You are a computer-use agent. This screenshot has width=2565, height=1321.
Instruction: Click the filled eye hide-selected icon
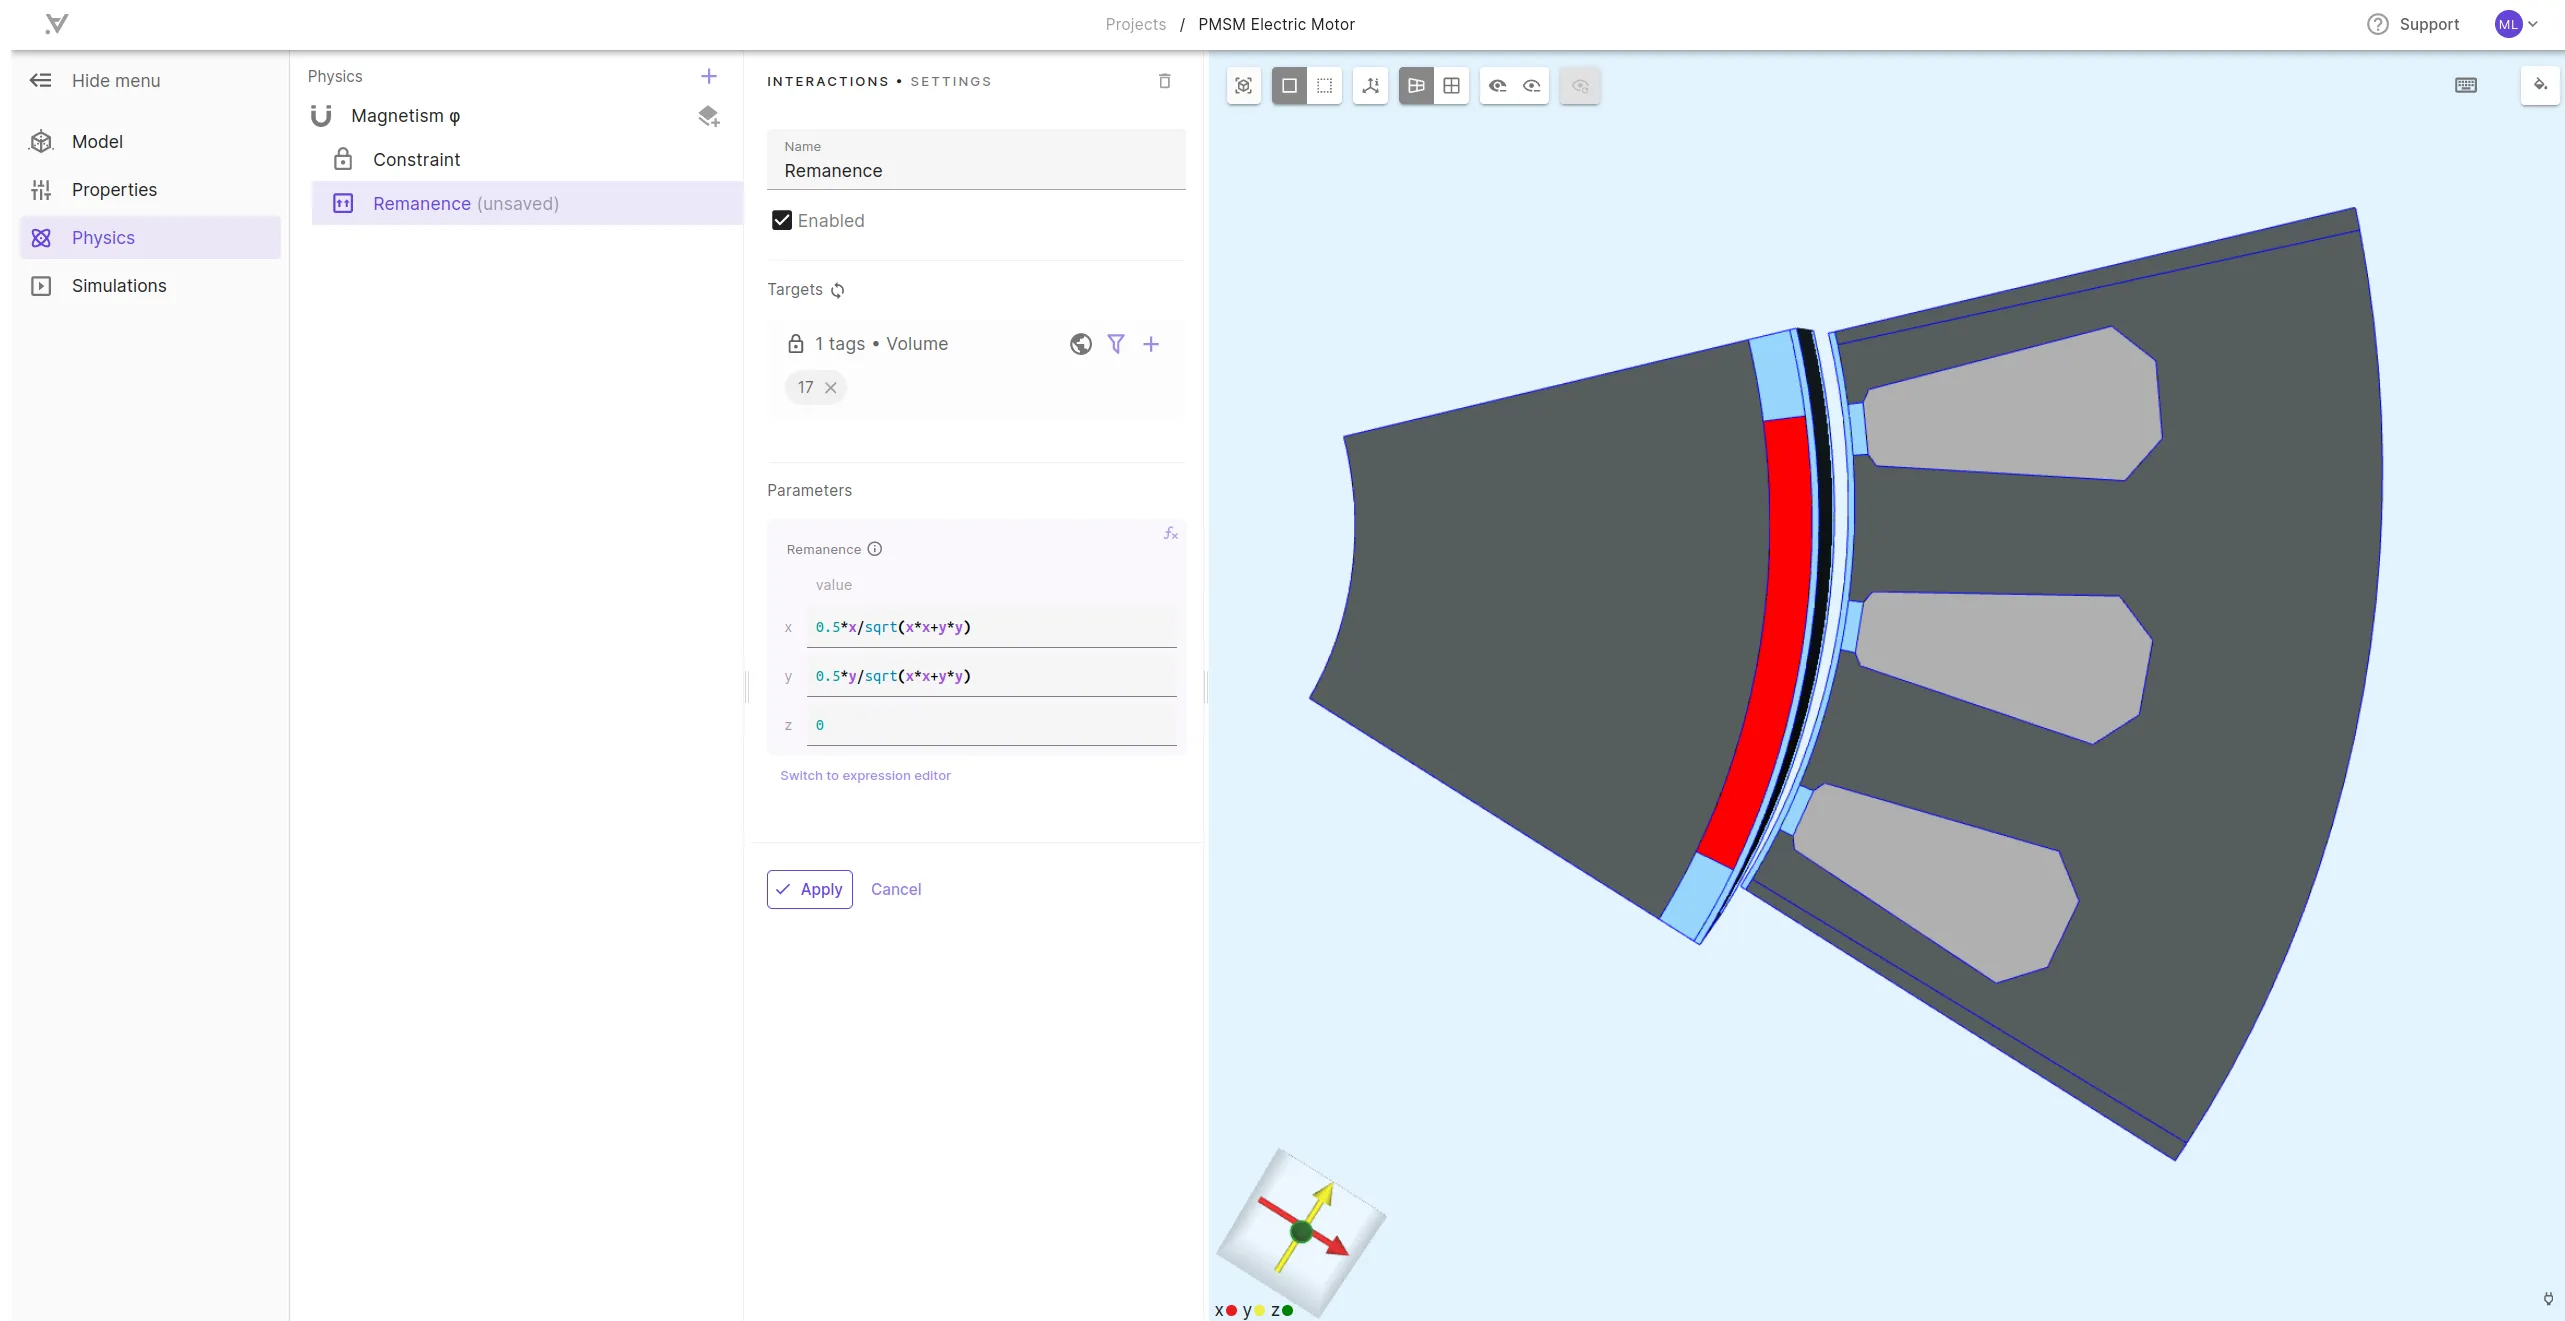(1497, 86)
